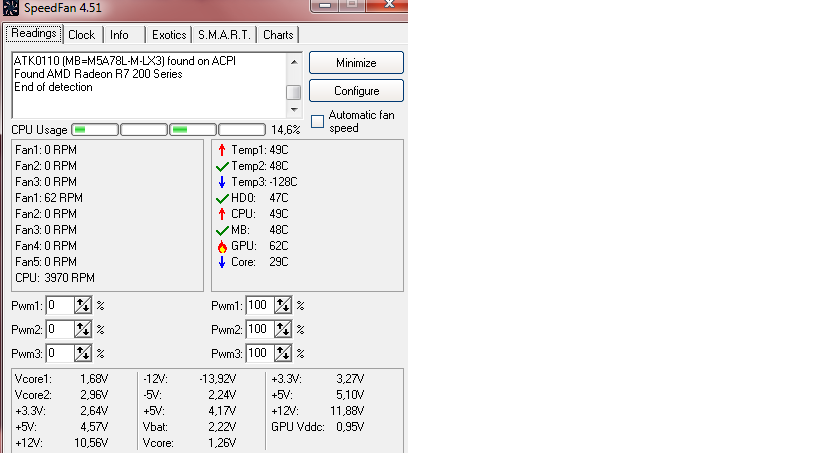The image size is (816, 460).
Task: Click the Vcore: 1,26V reading
Action: (x=189, y=443)
